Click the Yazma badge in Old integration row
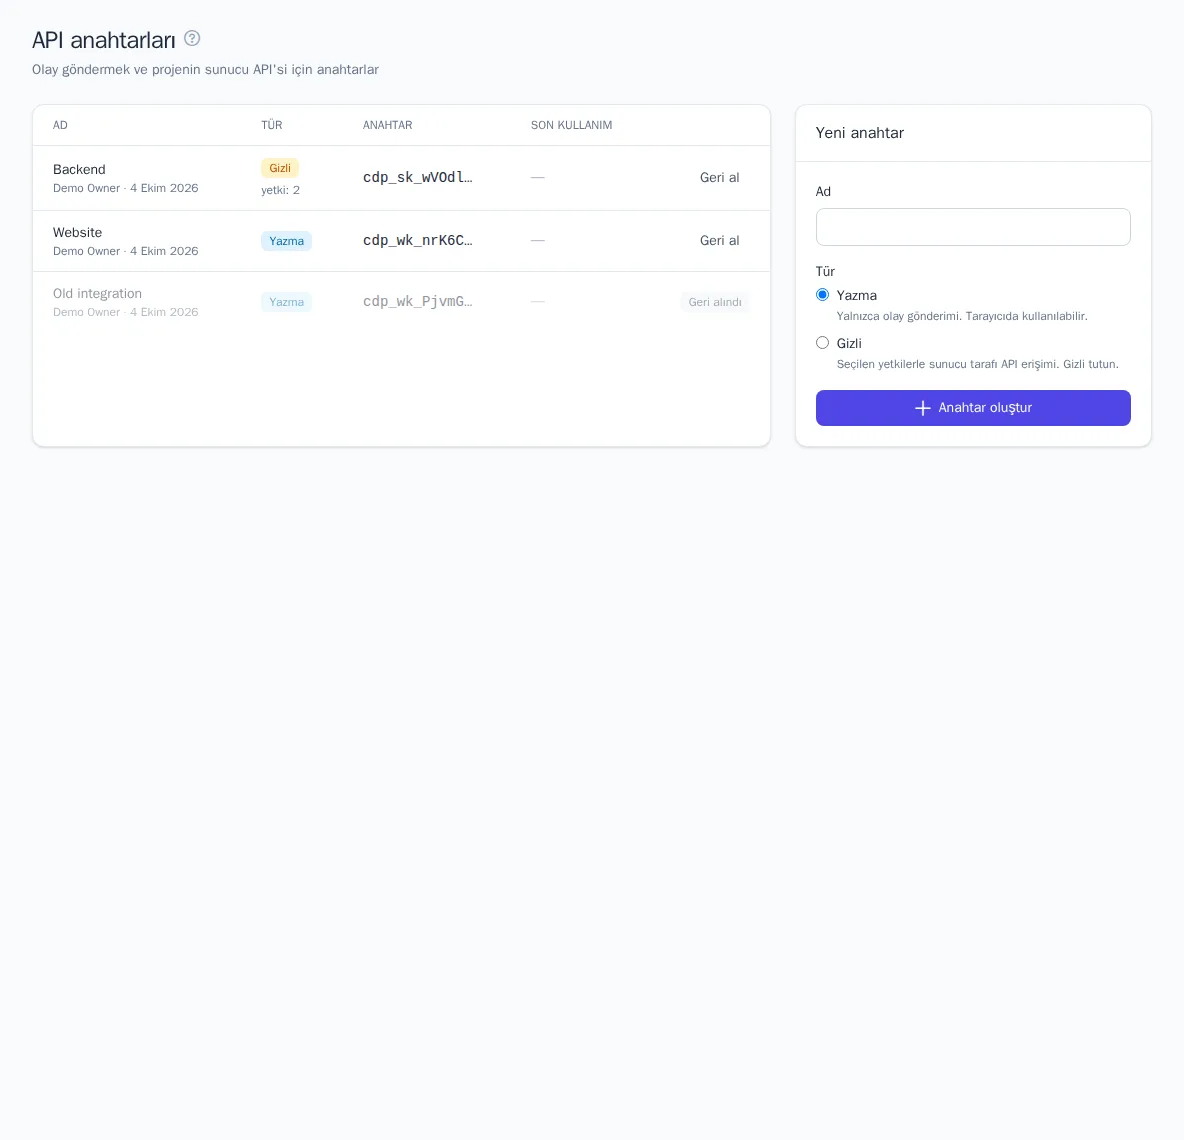Image resolution: width=1184 pixels, height=1140 pixels. pos(286,302)
